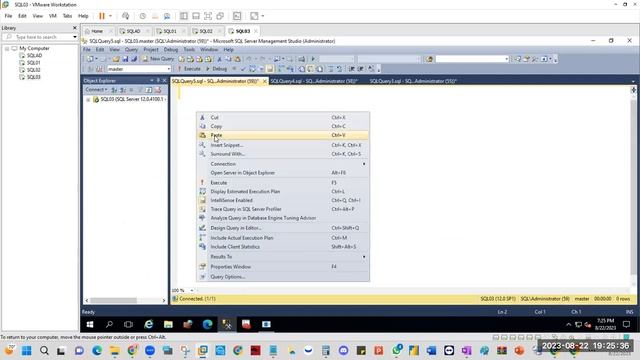Viewport: 640px width, 360px height.
Task: Open the VMware VM menu
Action: 53,16
